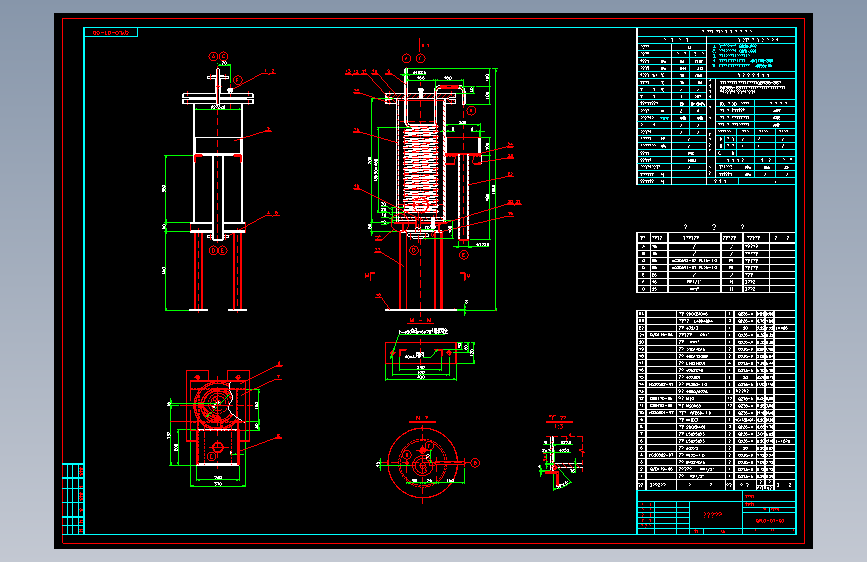867x562 pixels.
Task: Select the M-N bracket section detail
Action: tap(429, 351)
